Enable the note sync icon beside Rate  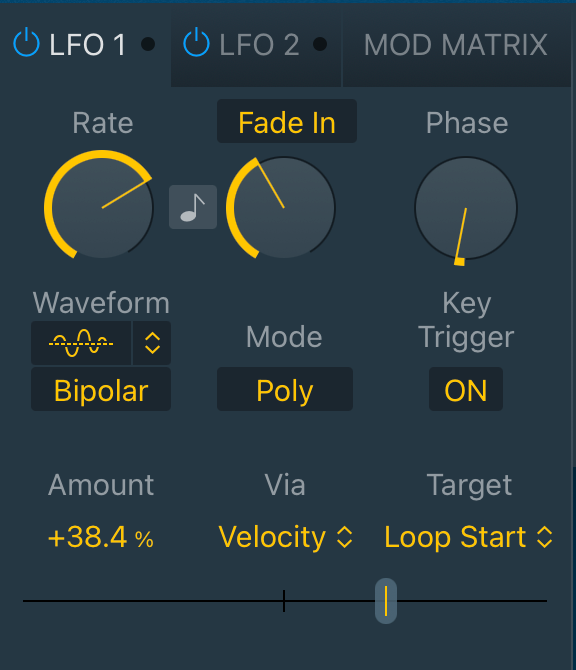(x=193, y=207)
